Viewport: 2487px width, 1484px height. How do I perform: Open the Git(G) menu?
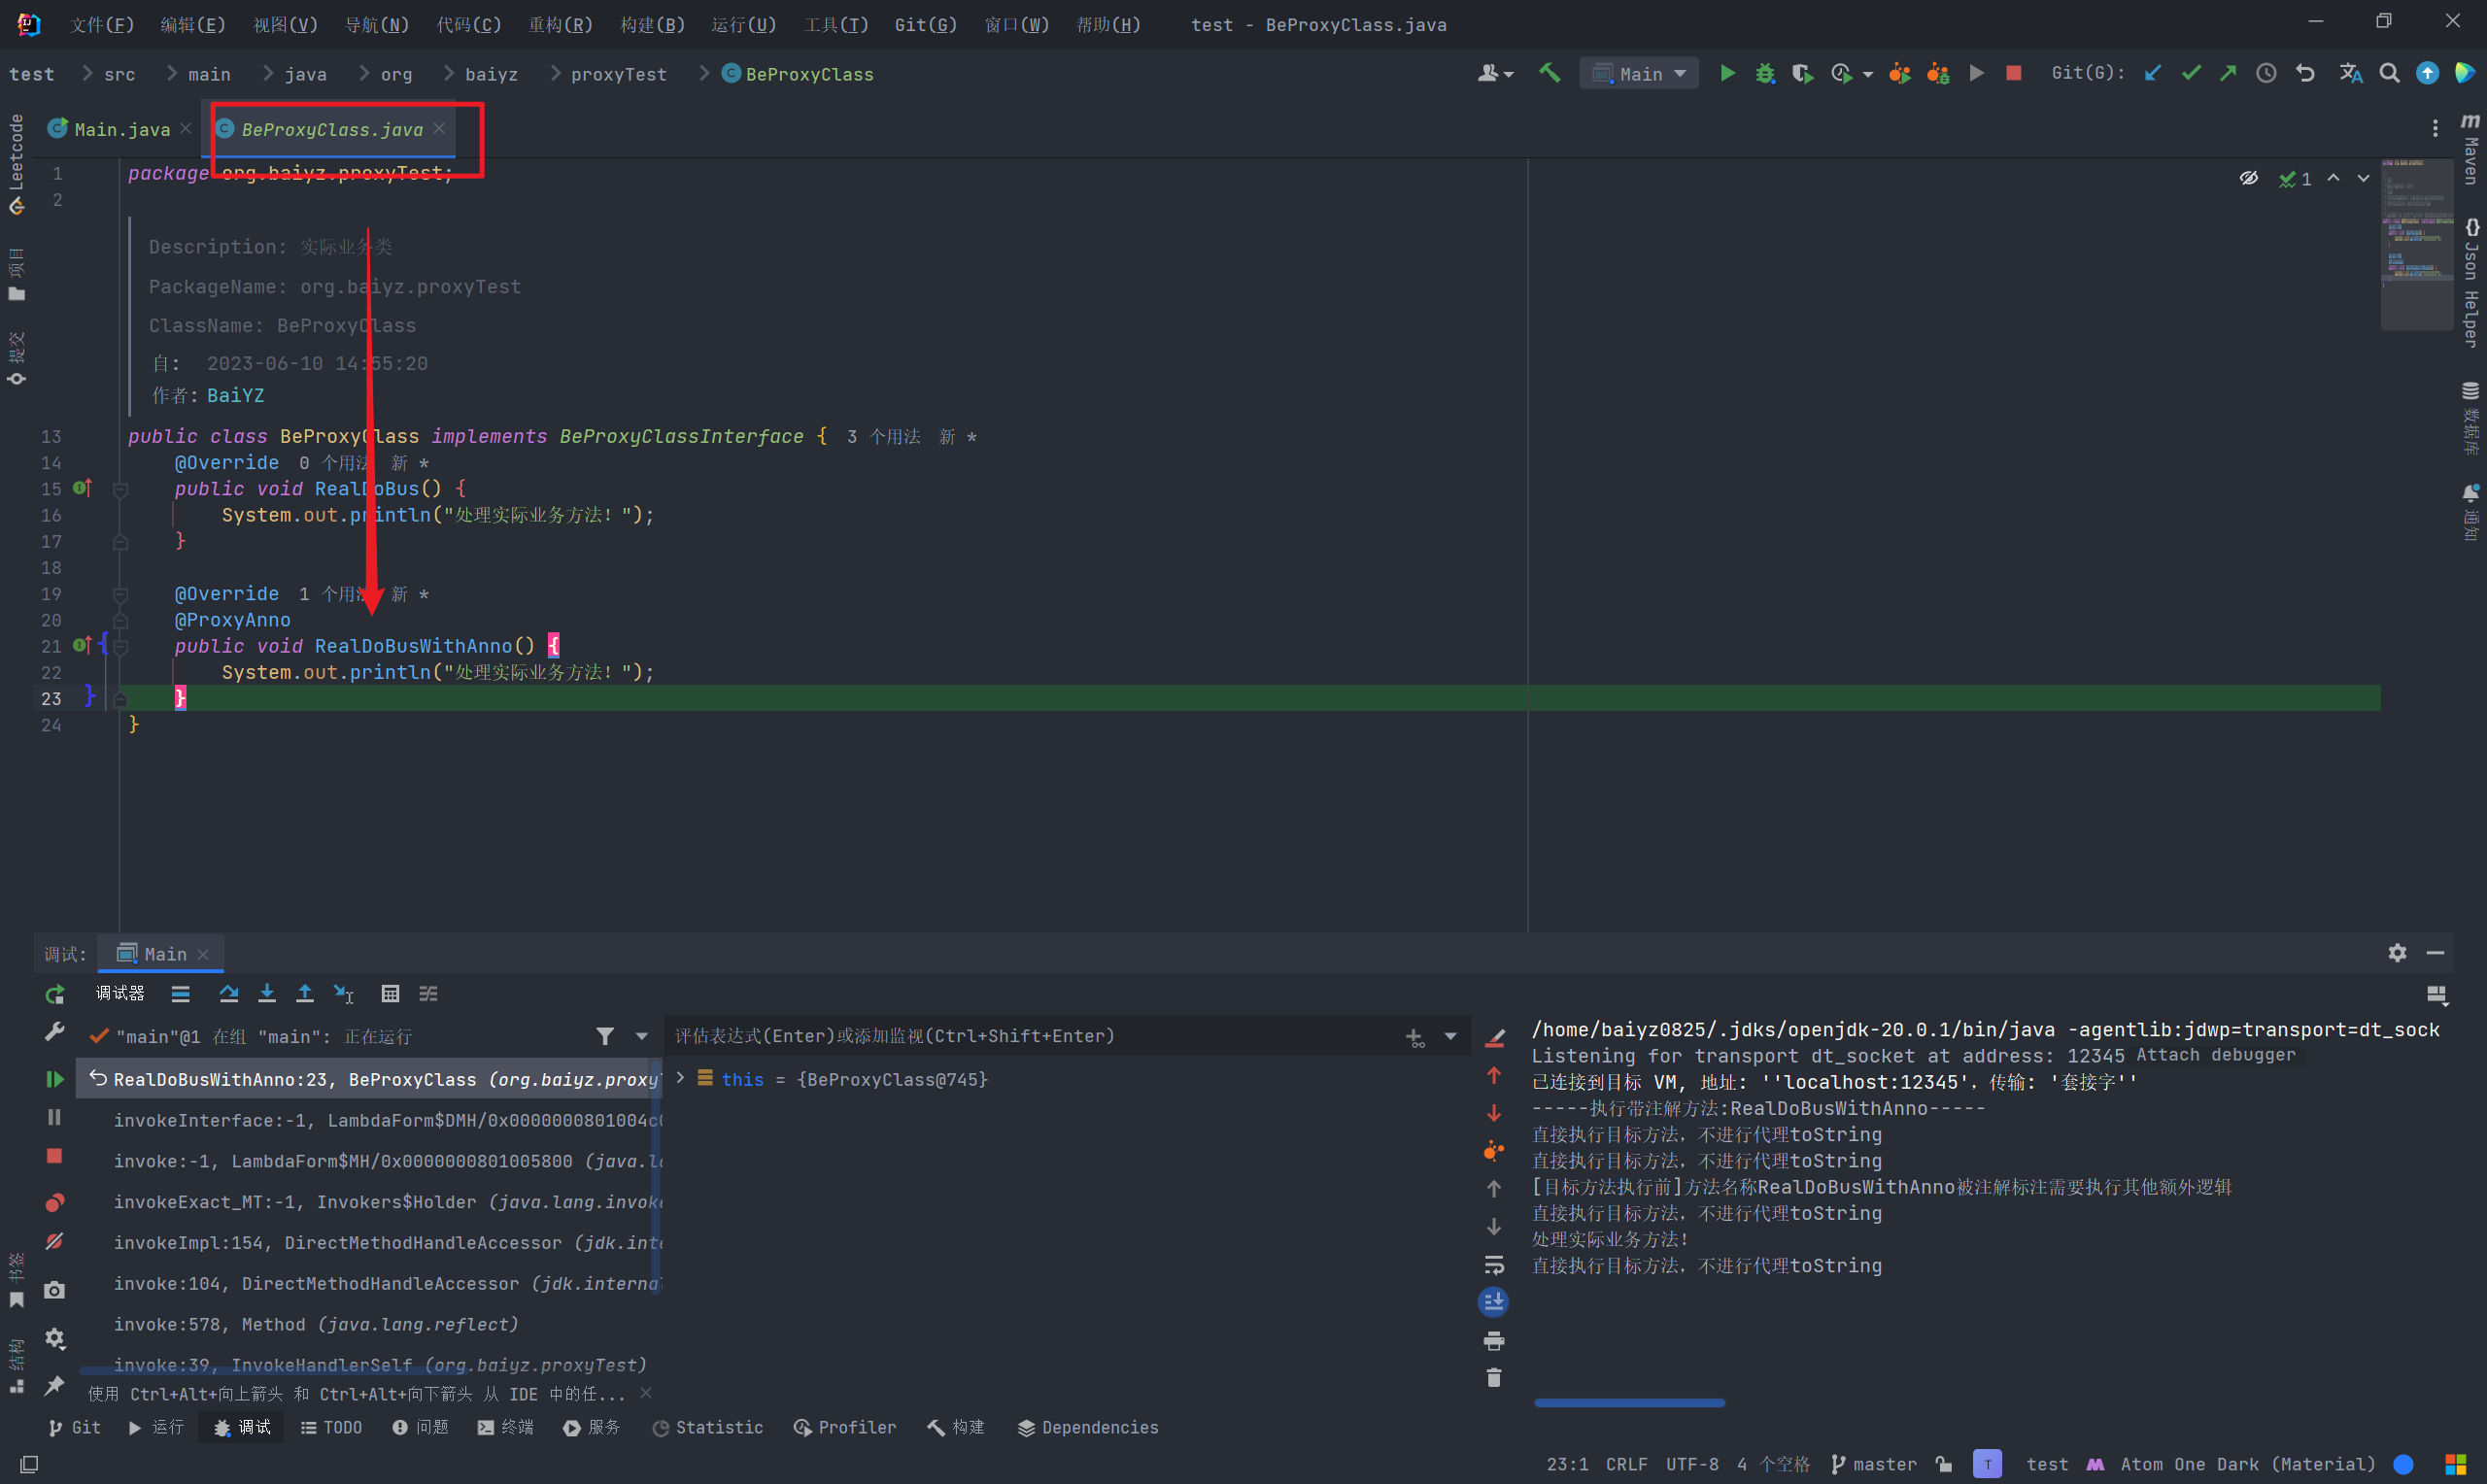pyautogui.click(x=925, y=24)
